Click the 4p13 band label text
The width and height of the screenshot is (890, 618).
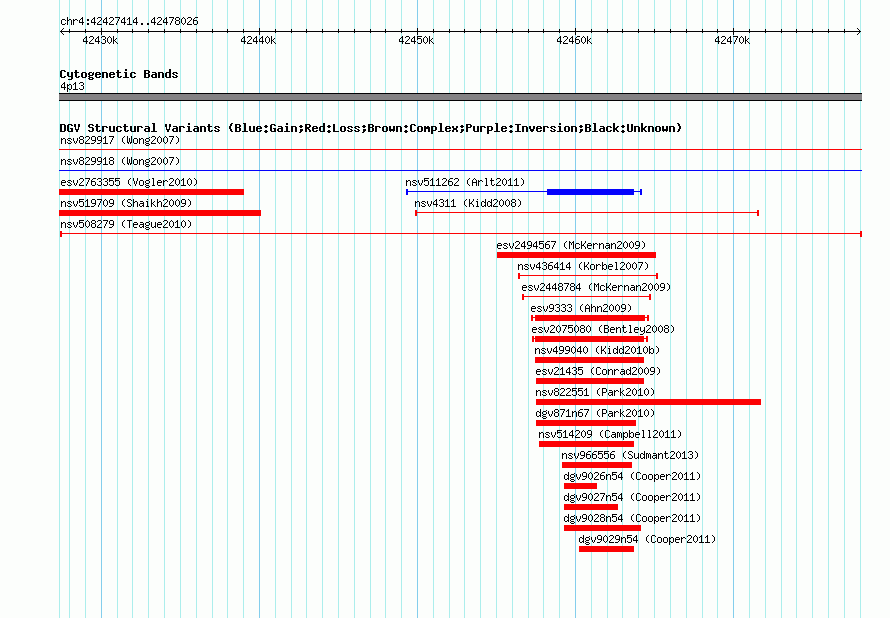72,86
